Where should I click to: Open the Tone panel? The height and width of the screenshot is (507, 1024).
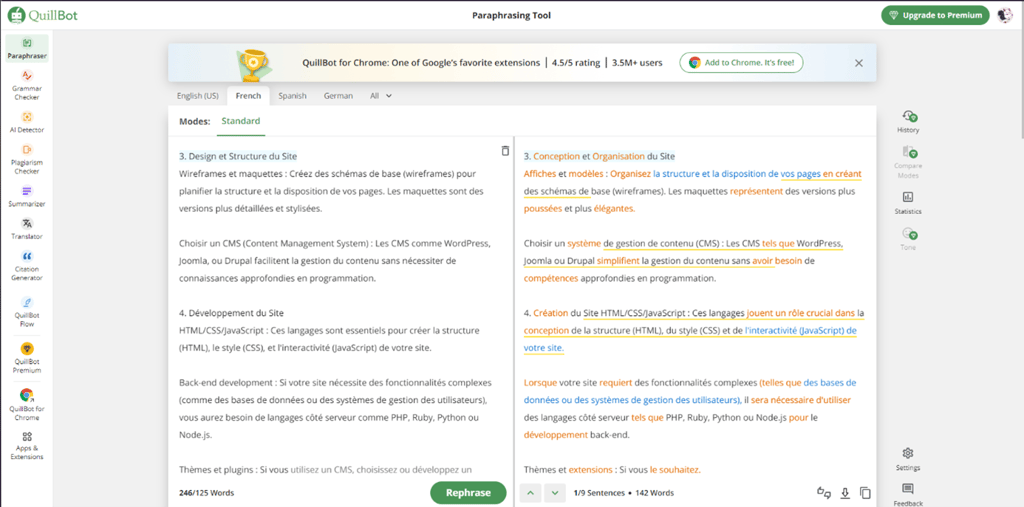pos(908,239)
